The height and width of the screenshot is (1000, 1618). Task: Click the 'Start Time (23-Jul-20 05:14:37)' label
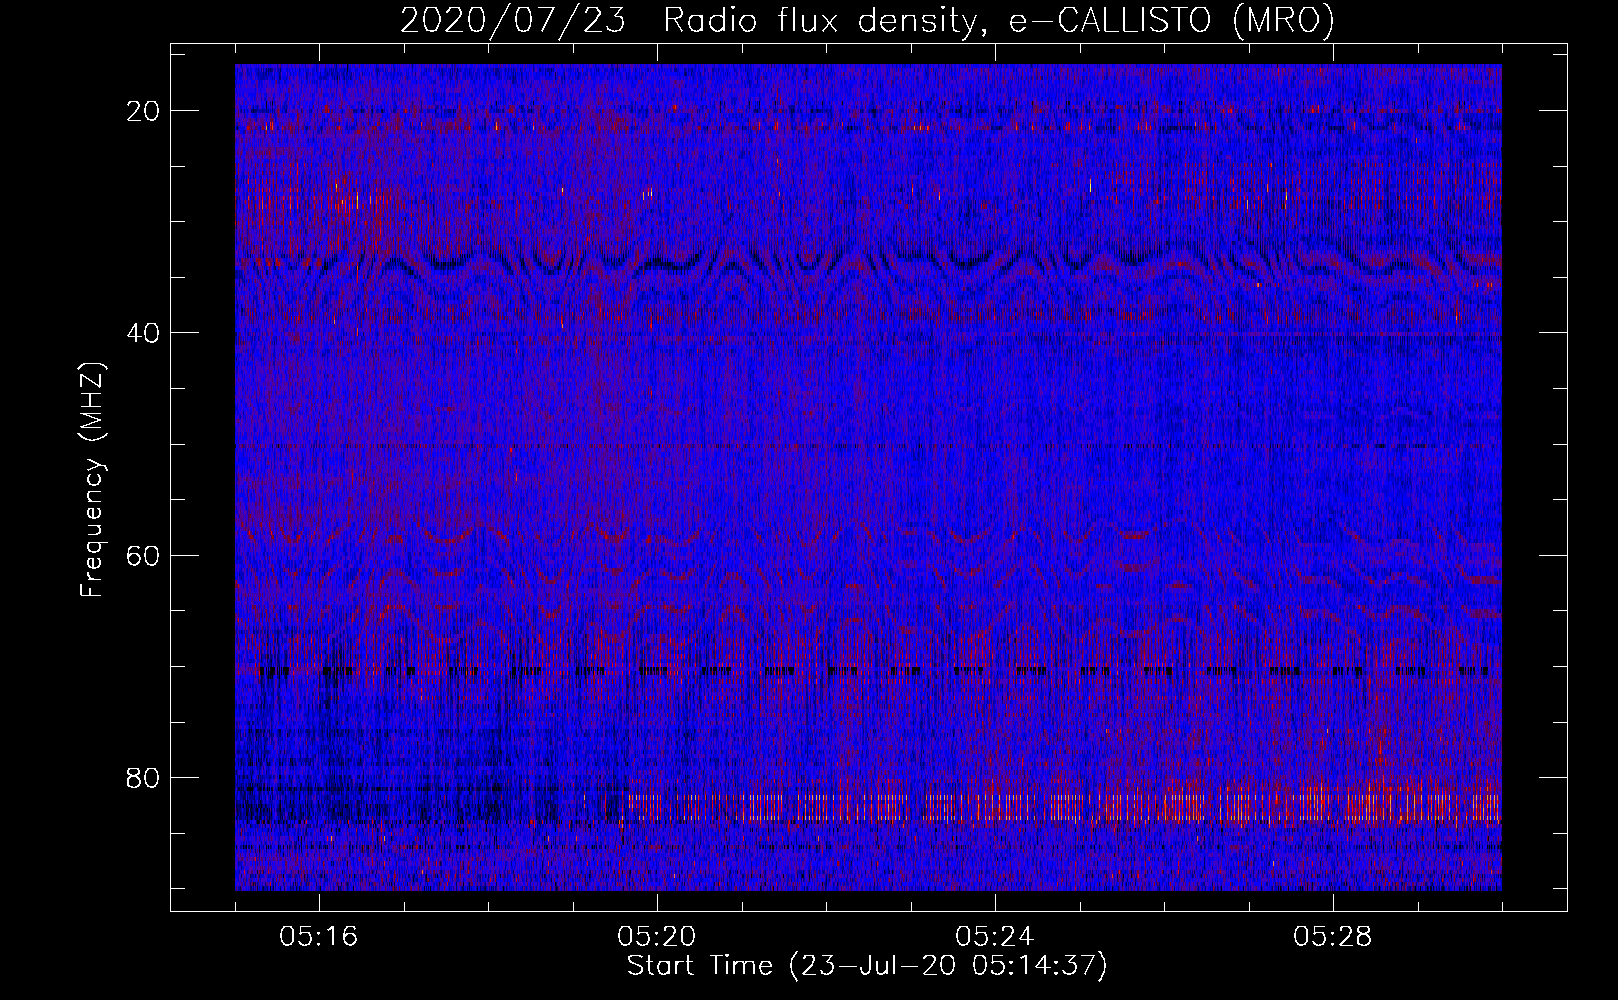click(867, 966)
